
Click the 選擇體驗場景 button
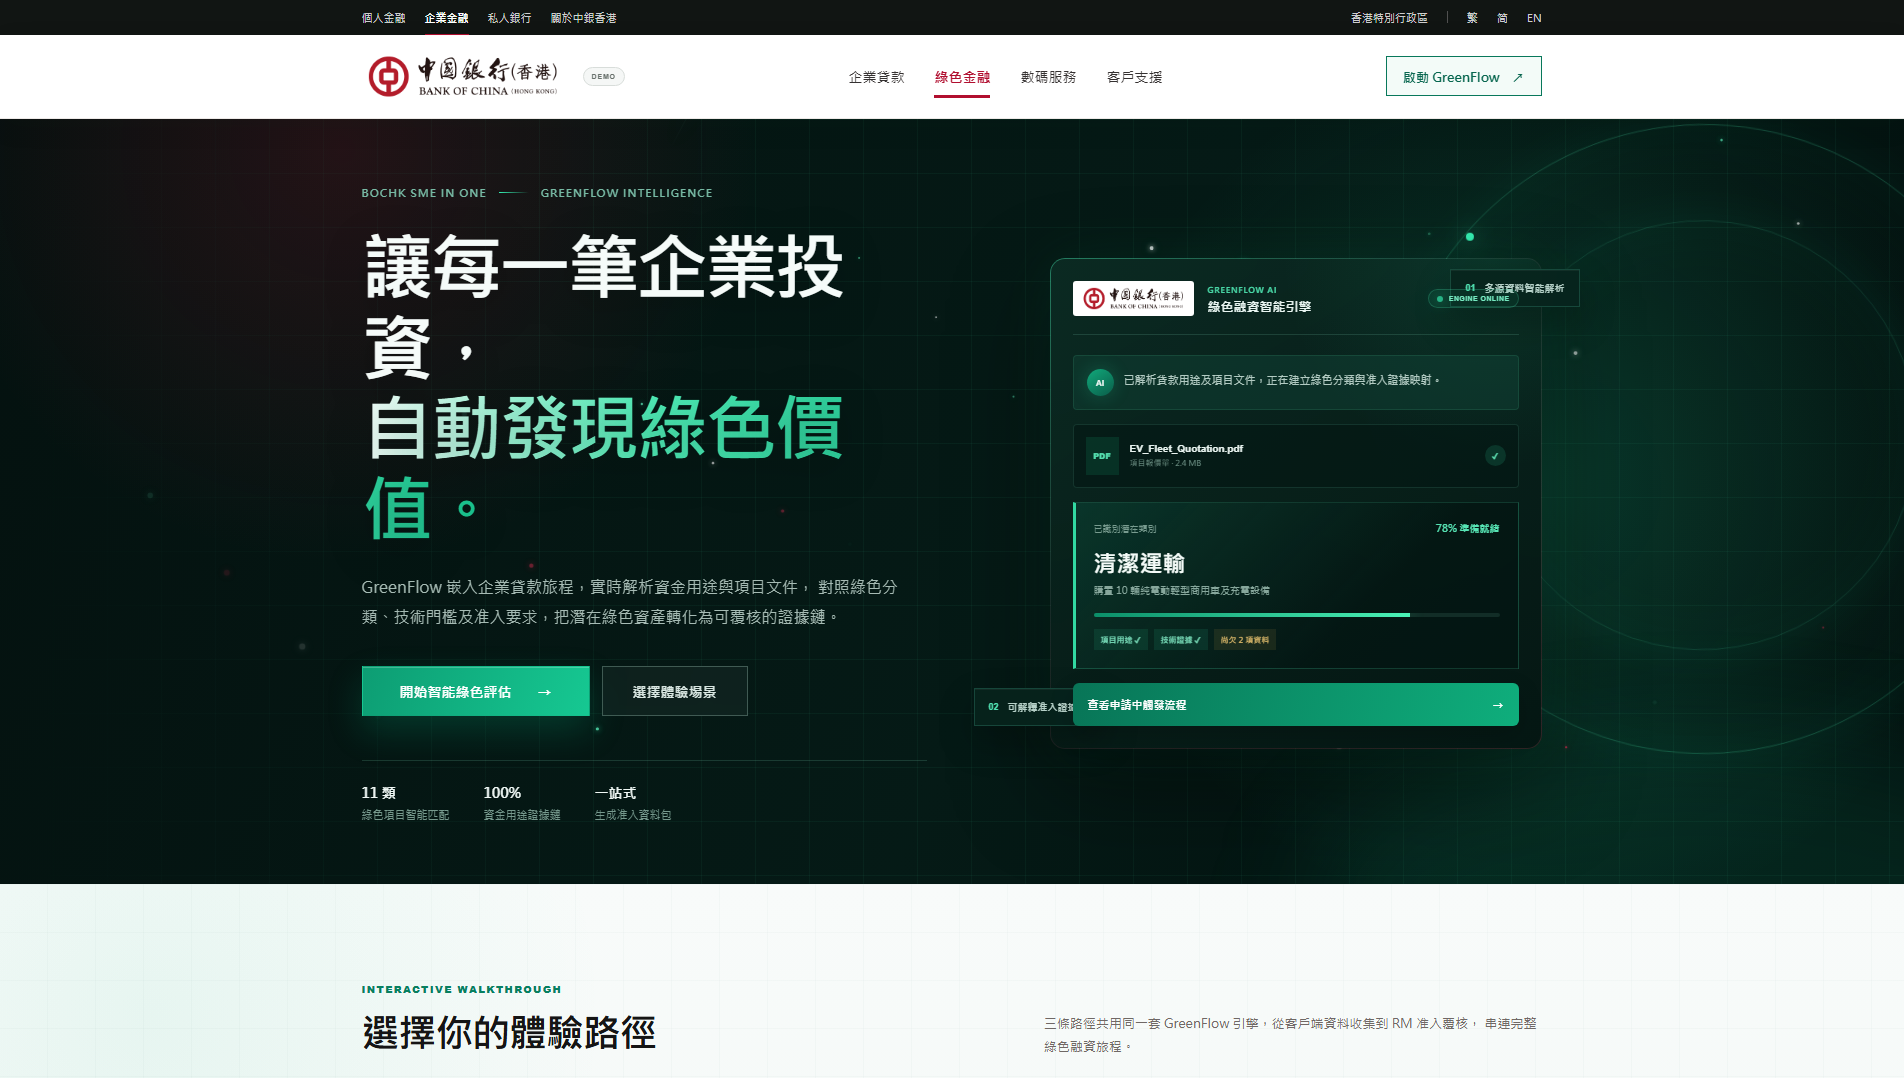coord(674,691)
